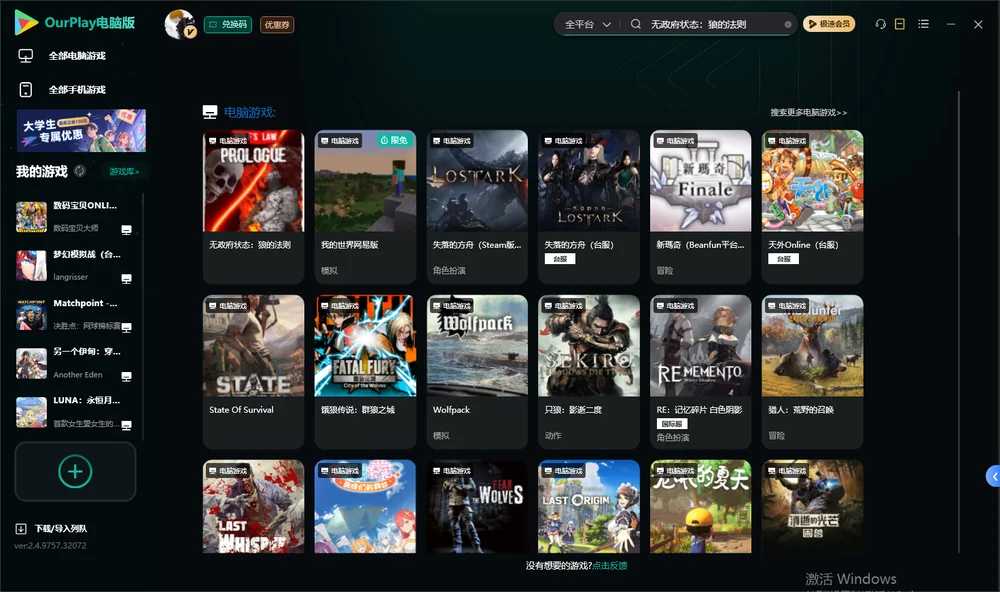
Task: Open the list menu icon in title bar
Action: coord(923,24)
